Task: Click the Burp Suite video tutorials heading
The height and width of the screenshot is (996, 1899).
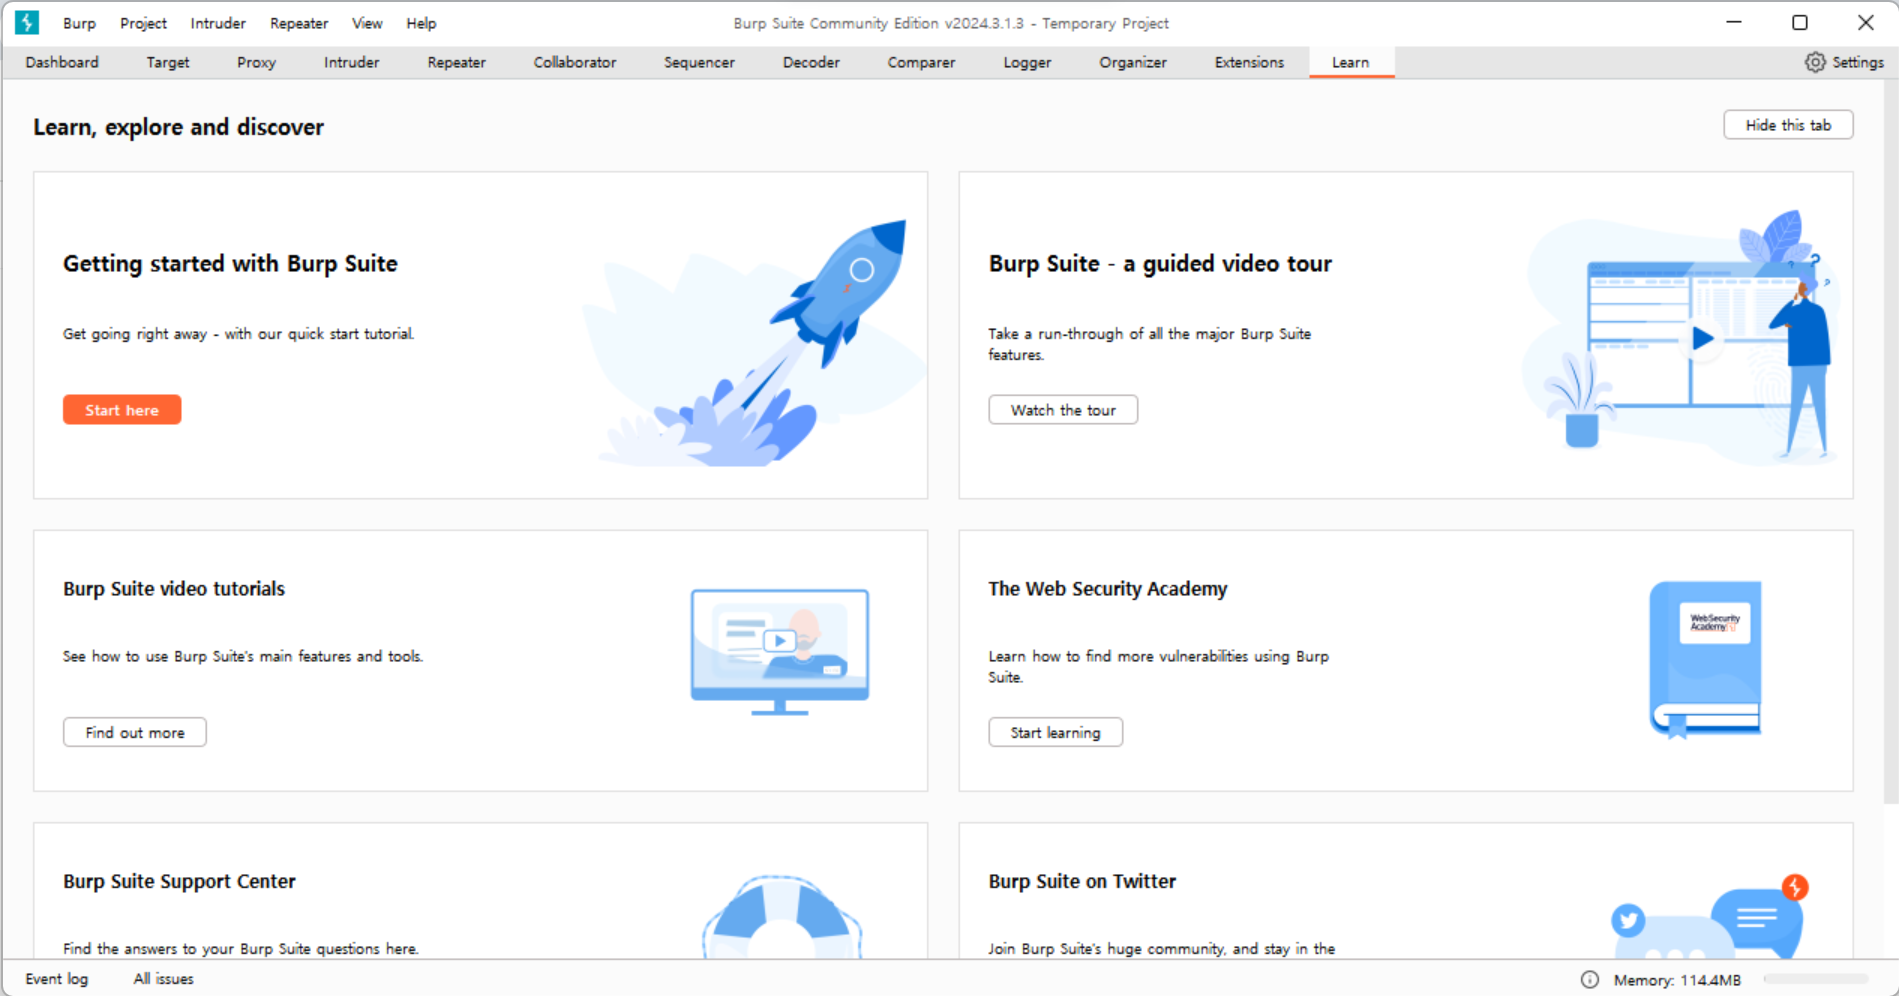Action: pos(174,588)
